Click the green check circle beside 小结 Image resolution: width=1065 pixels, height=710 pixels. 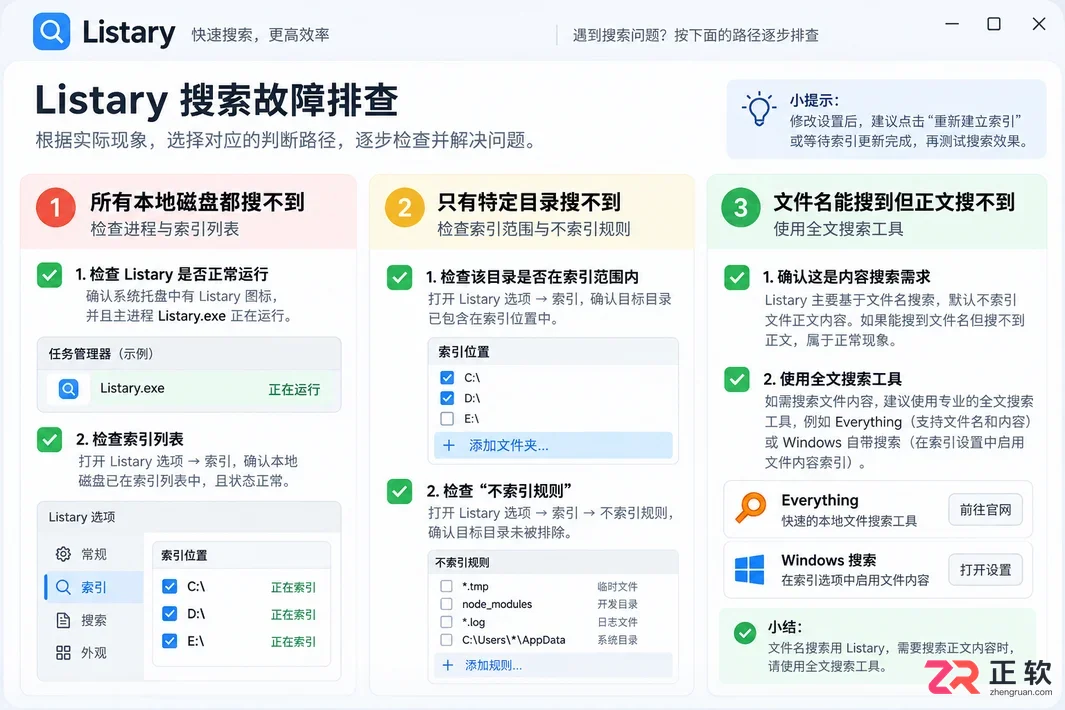[745, 633]
